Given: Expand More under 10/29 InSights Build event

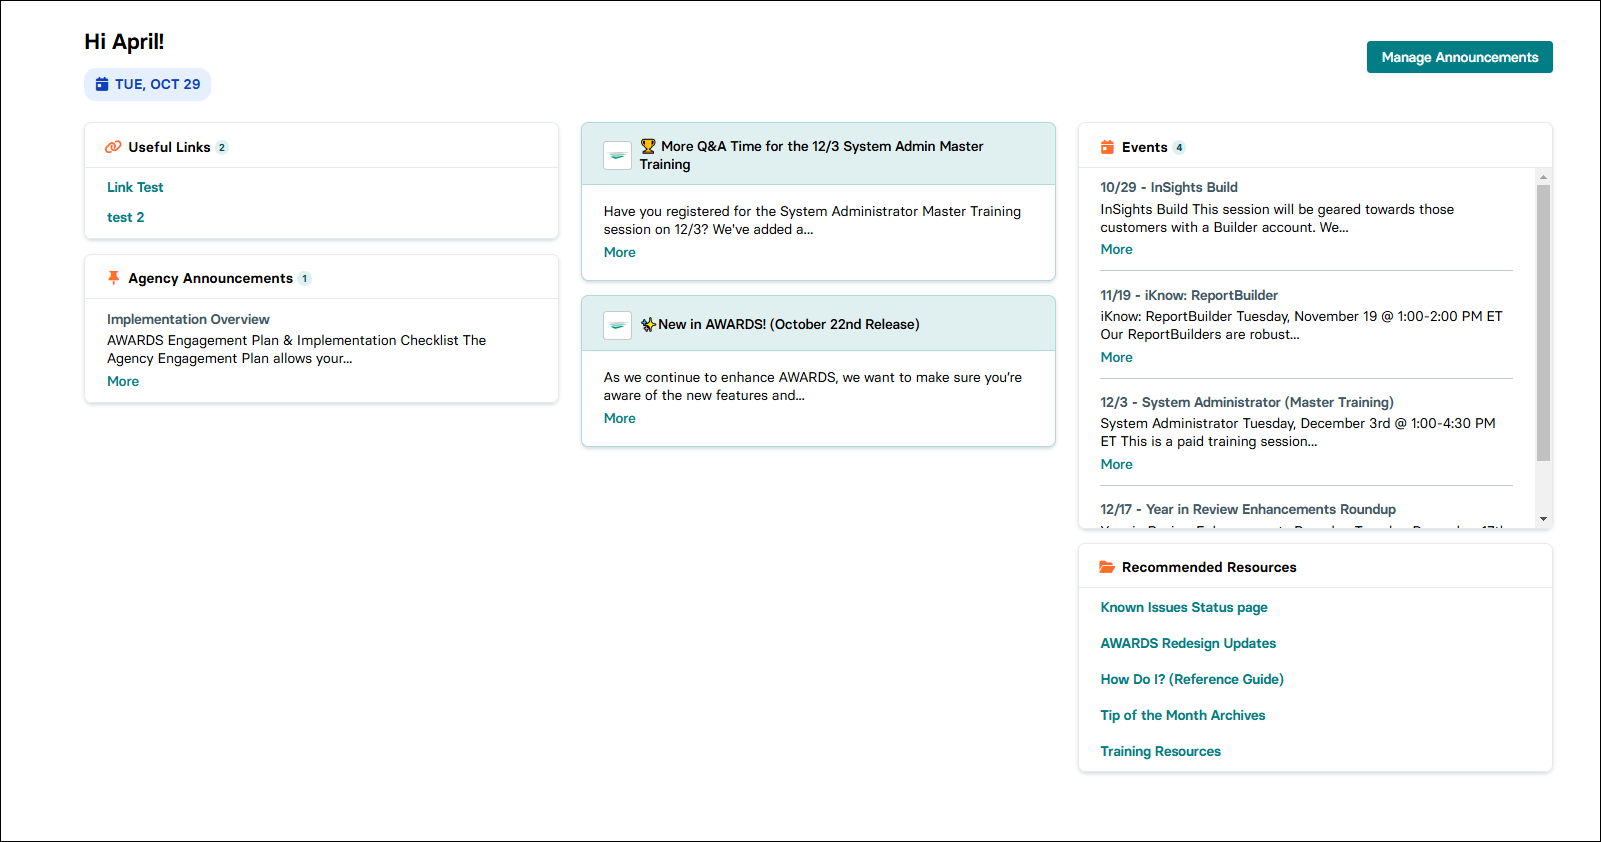Looking at the screenshot, I should pyautogui.click(x=1116, y=249).
